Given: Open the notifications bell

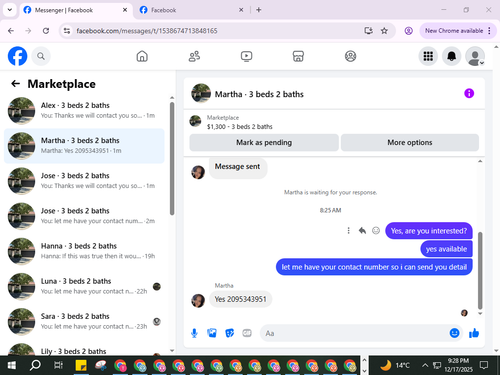Looking at the screenshot, I should (x=451, y=56).
